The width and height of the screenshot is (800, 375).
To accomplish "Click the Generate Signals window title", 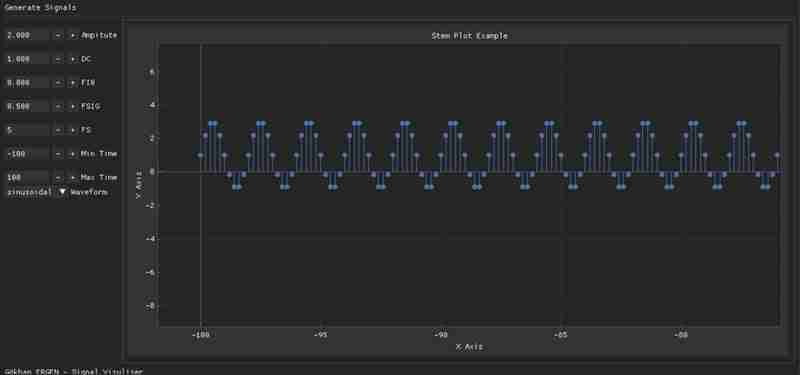I will point(40,8).
